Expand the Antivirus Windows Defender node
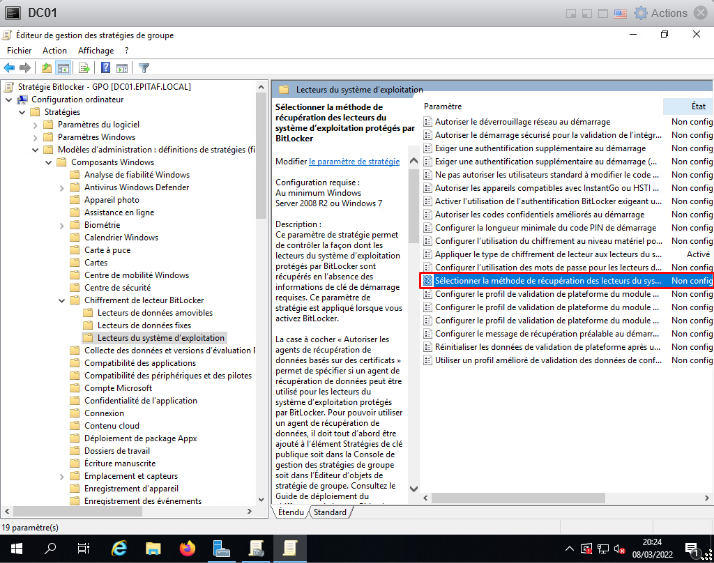The width and height of the screenshot is (714, 563). coord(62,187)
